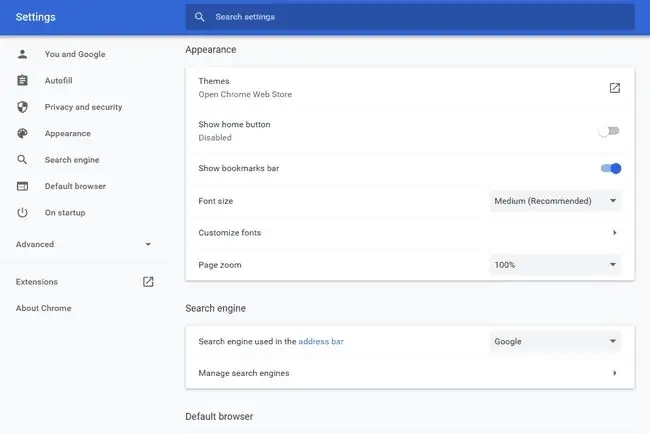
Task: Open the Page zoom 100% dropdown
Action: point(555,265)
